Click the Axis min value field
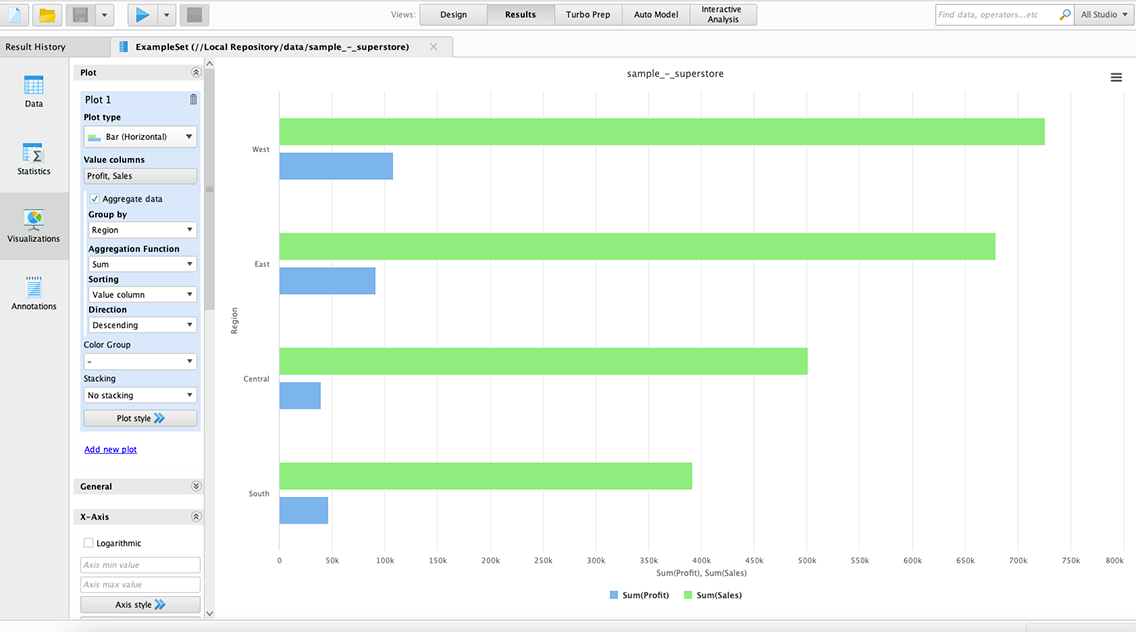Image resolution: width=1136 pixels, height=632 pixels. click(140, 564)
